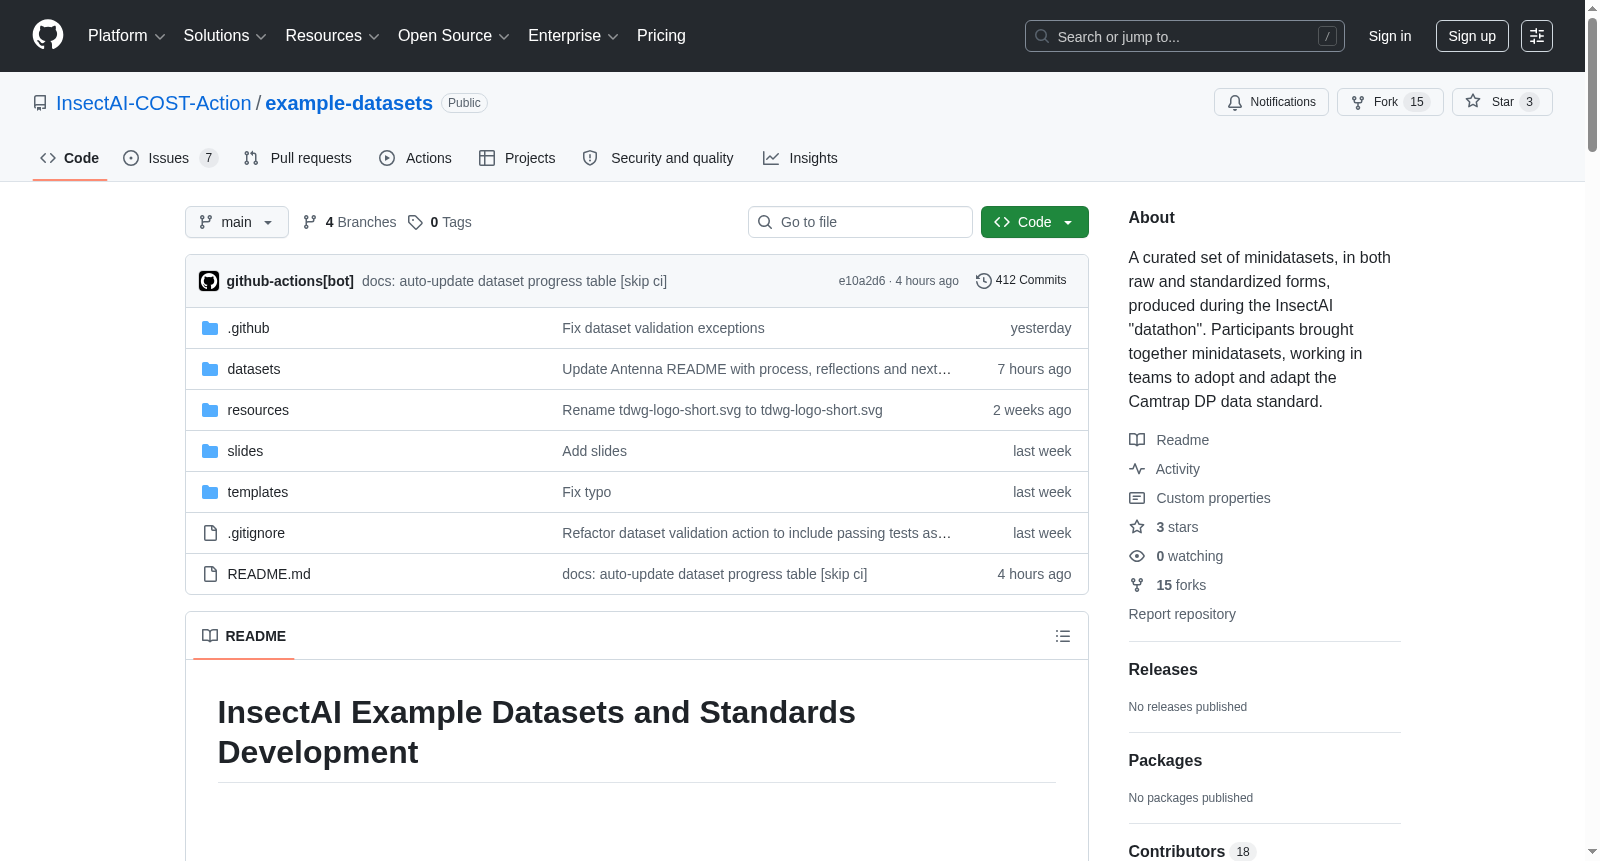Viewport: 1600px width, 861px height.
Task: Open the templates folder
Action: [x=258, y=492]
